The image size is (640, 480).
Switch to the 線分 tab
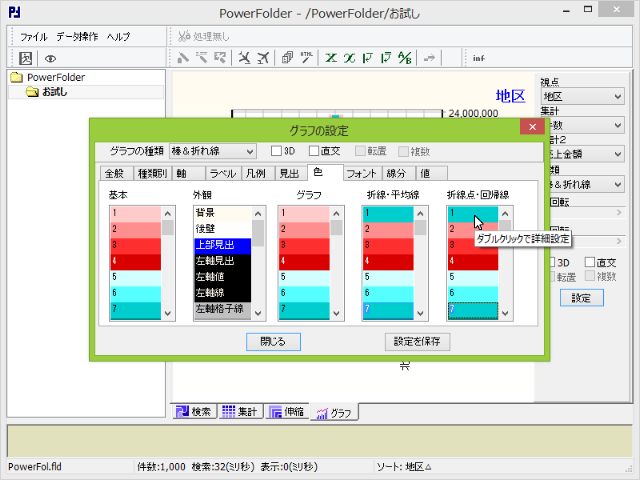(x=398, y=173)
